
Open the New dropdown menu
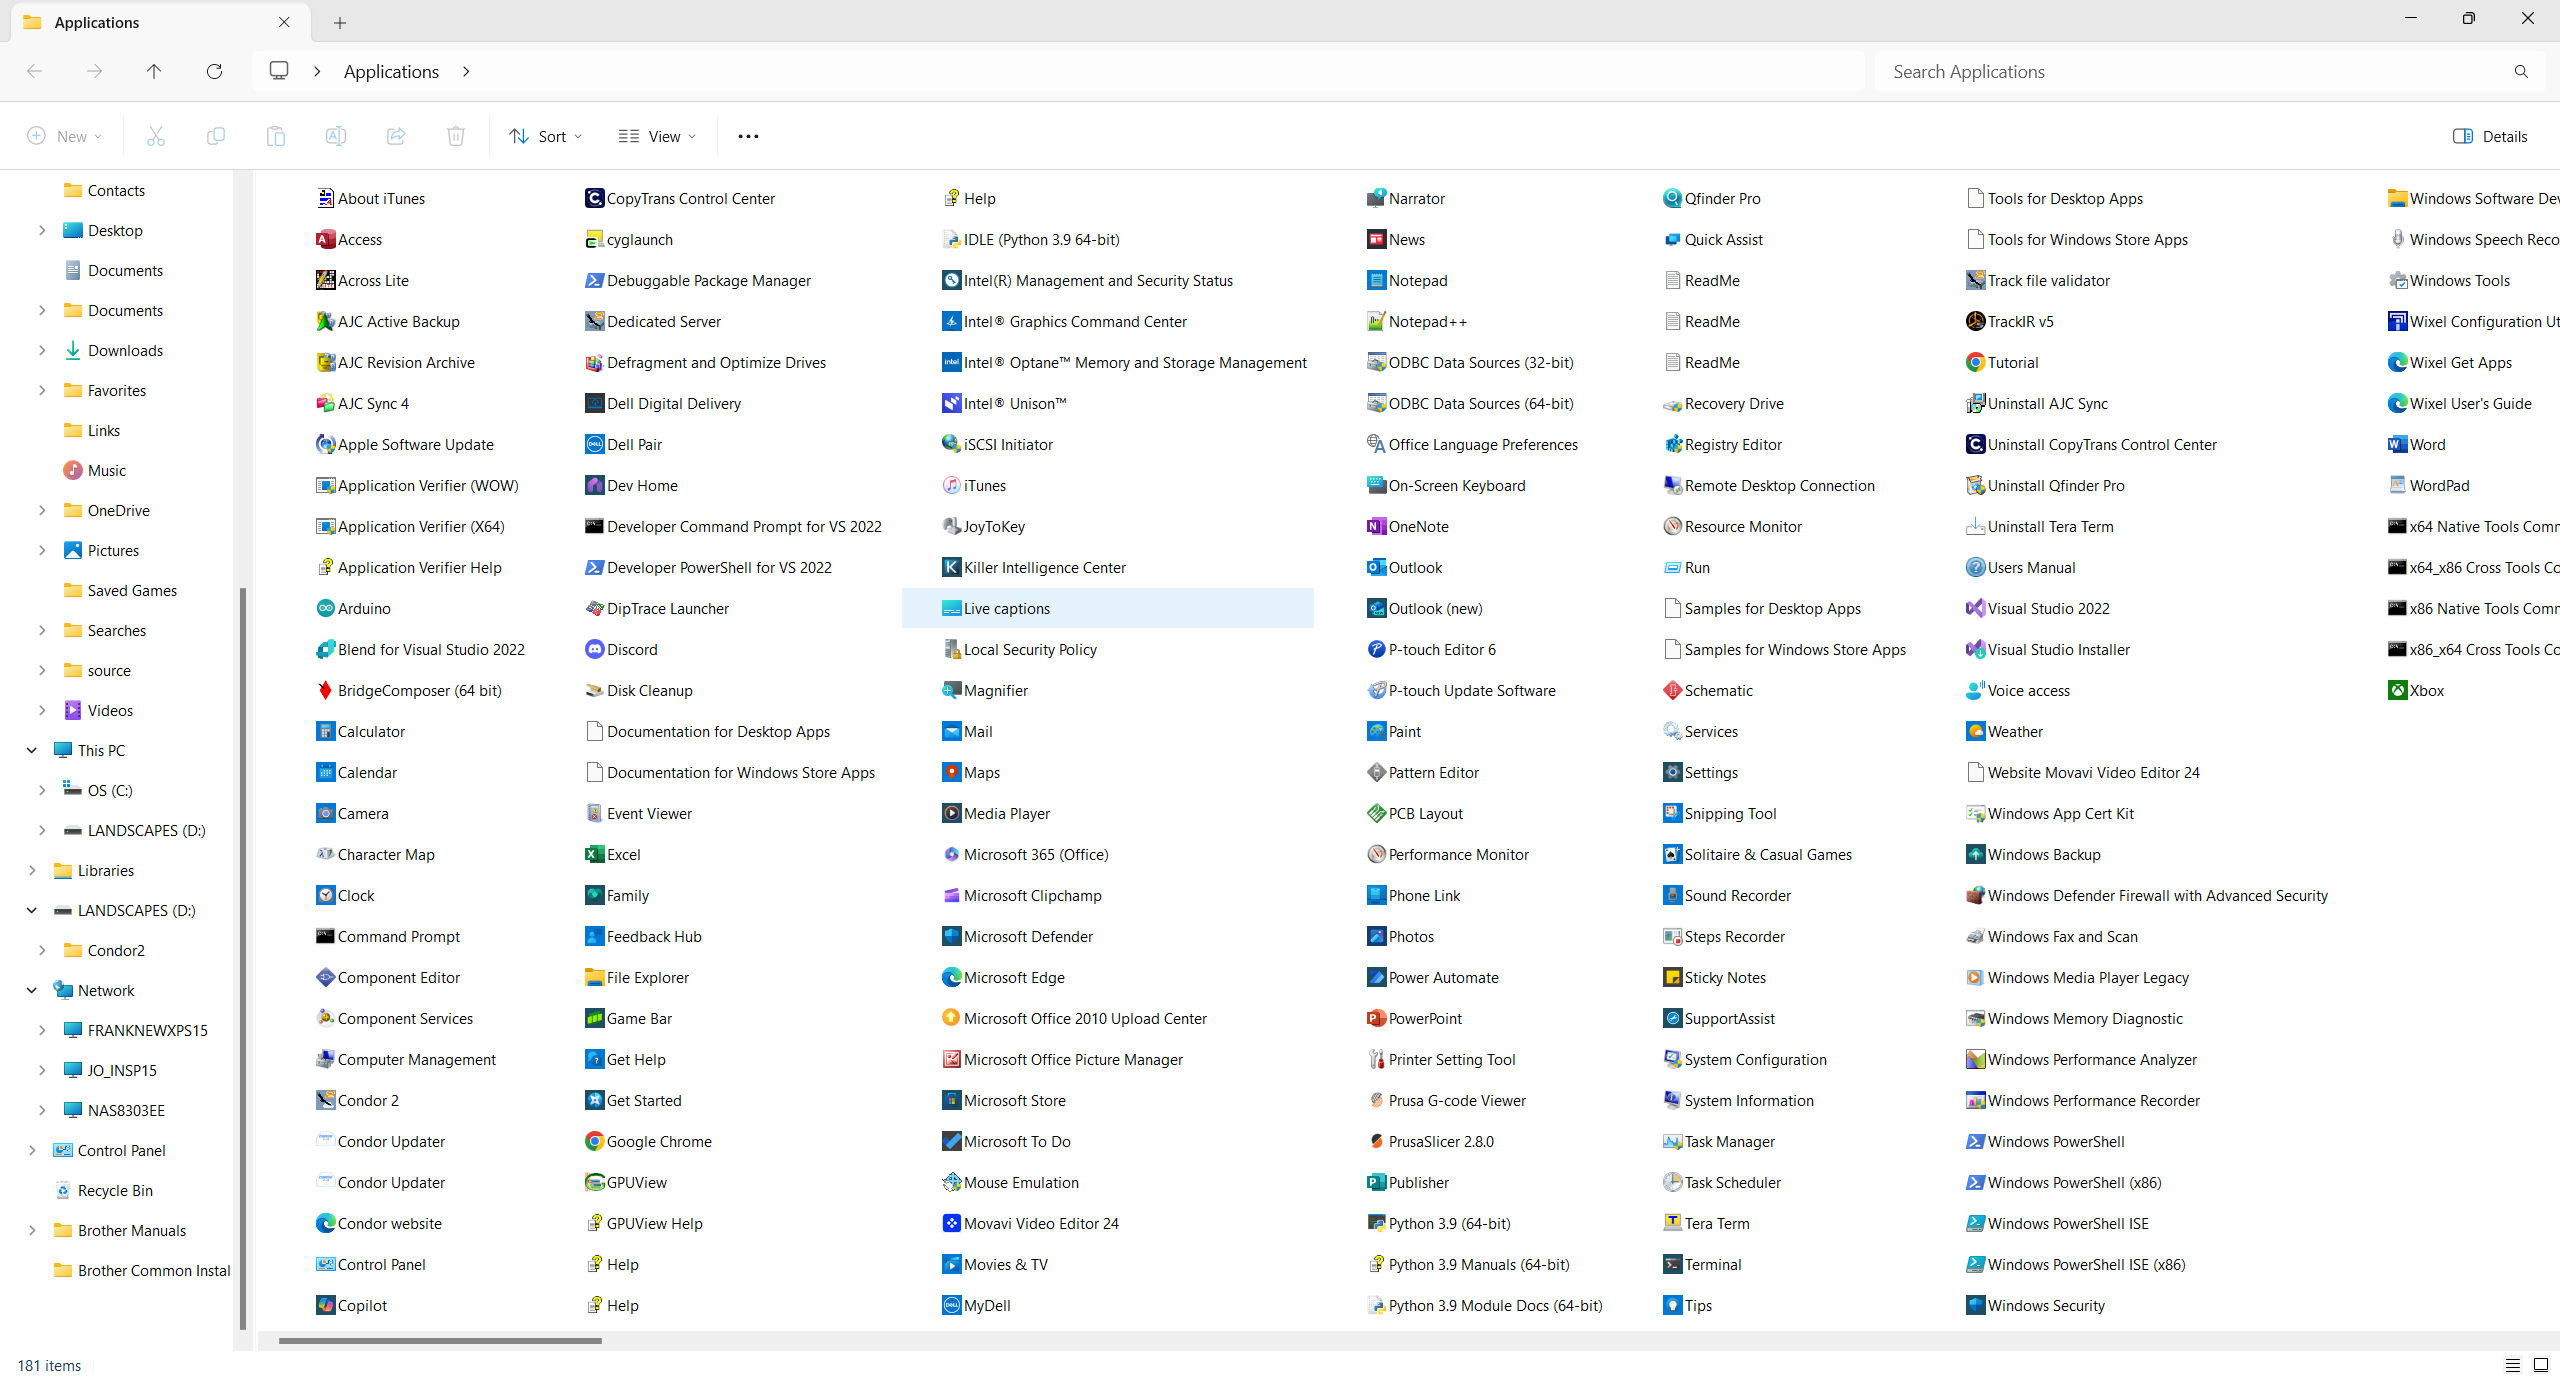pyautogui.click(x=64, y=136)
